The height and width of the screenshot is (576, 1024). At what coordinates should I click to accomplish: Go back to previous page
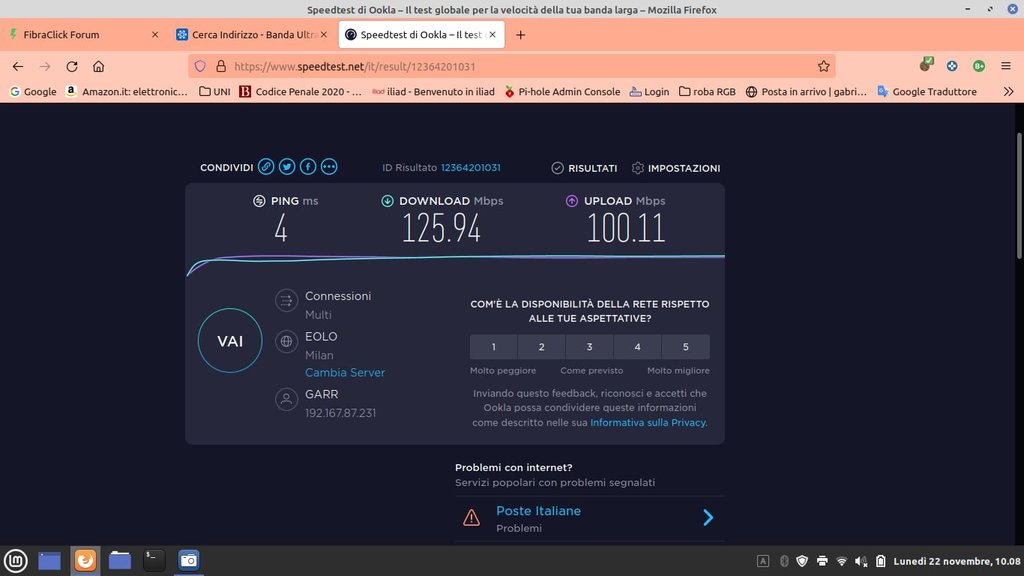pos(18,66)
